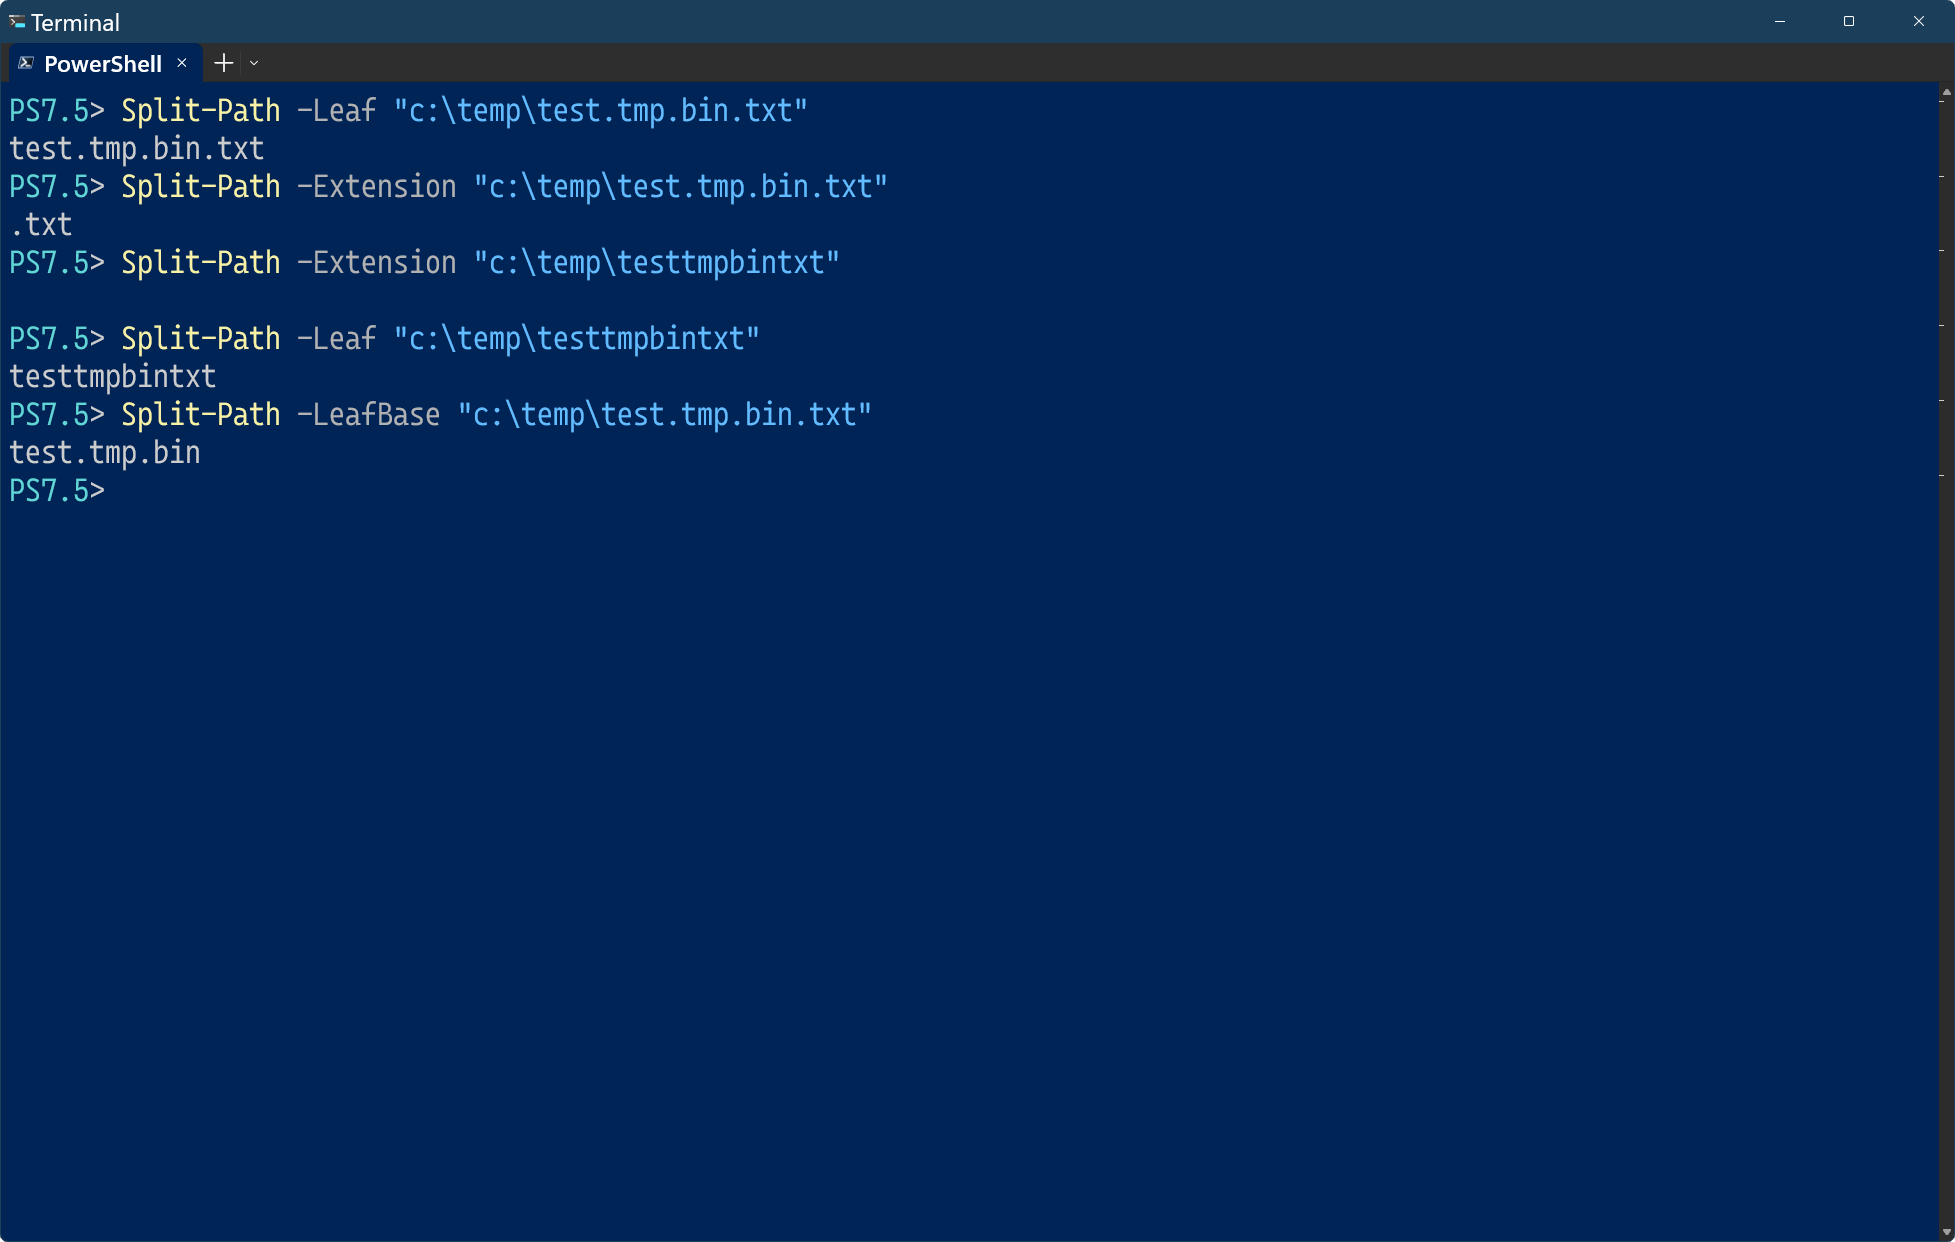This screenshot has height=1242, width=1955.
Task: Click the -LeafBase parameter text
Action: click(x=368, y=415)
